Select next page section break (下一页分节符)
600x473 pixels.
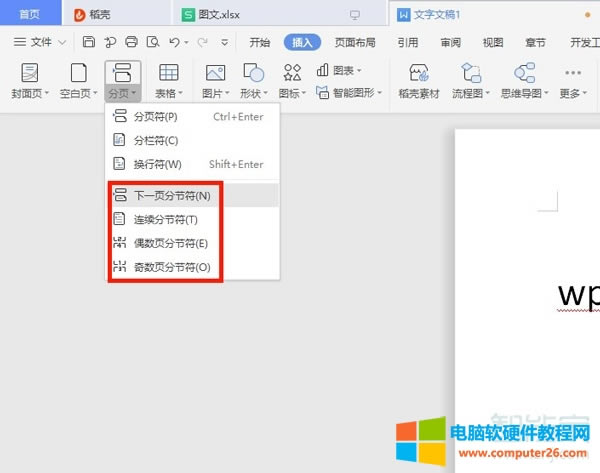click(172, 196)
